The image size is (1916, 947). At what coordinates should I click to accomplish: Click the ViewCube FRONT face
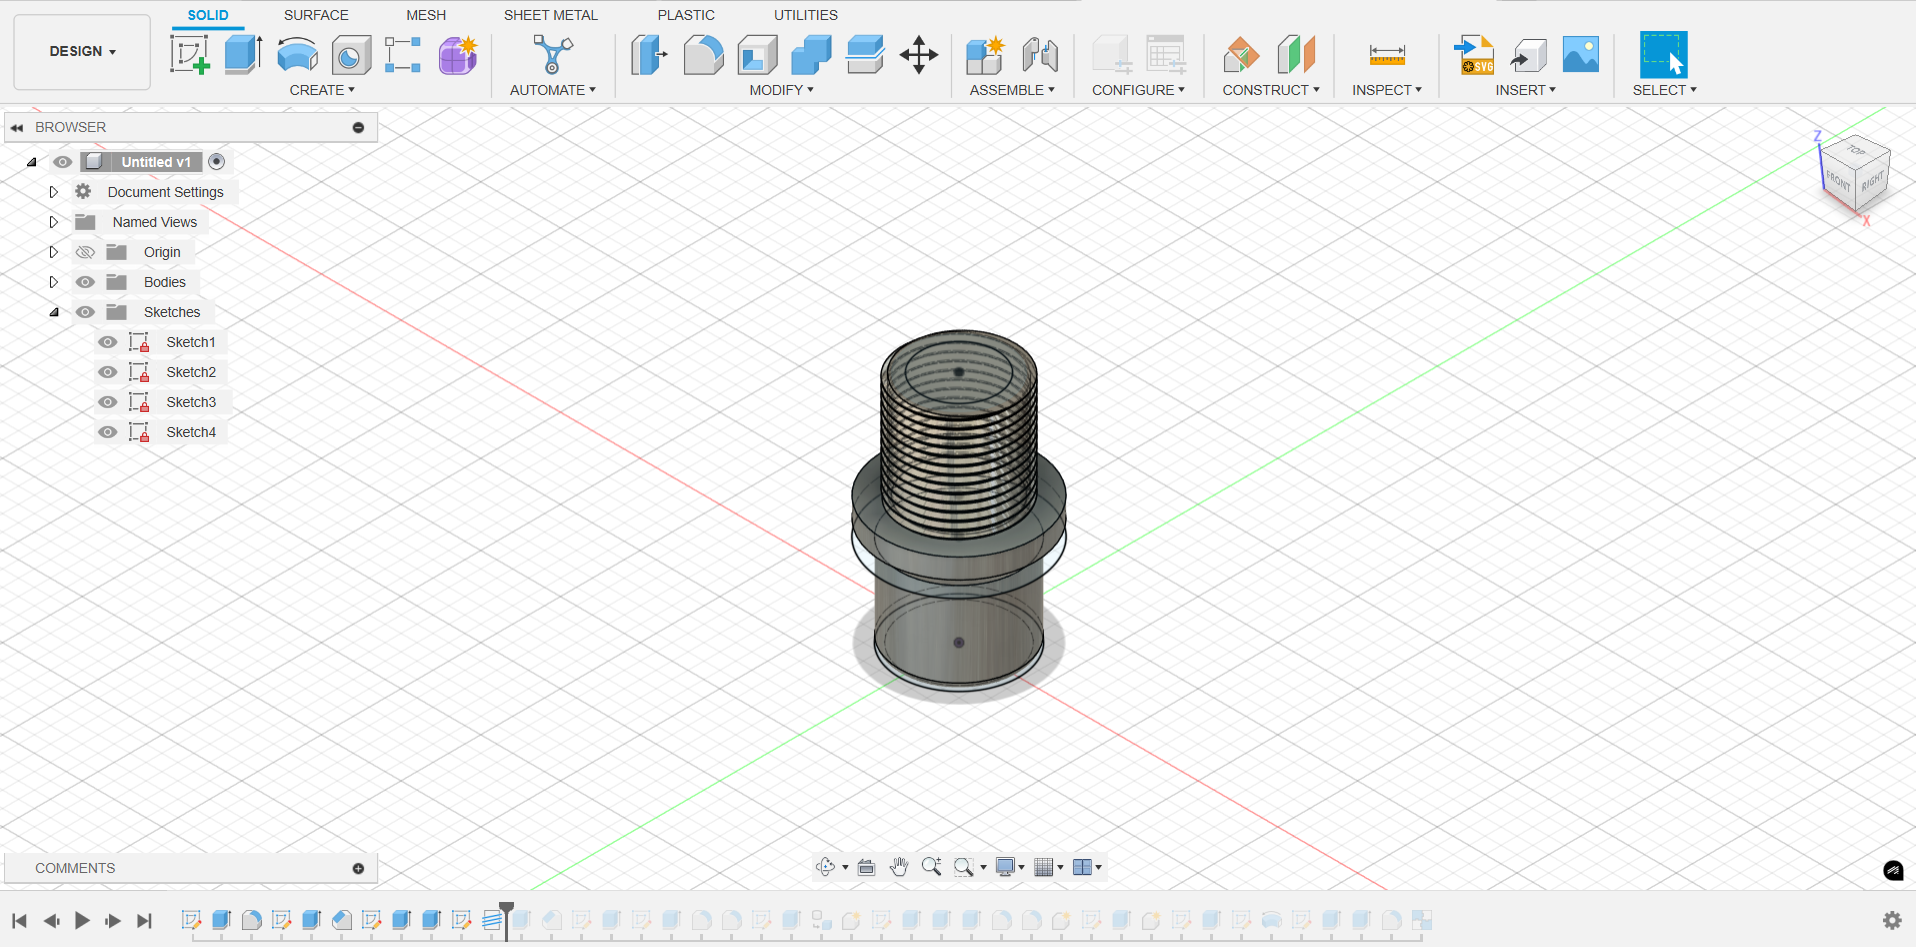pos(1838,180)
